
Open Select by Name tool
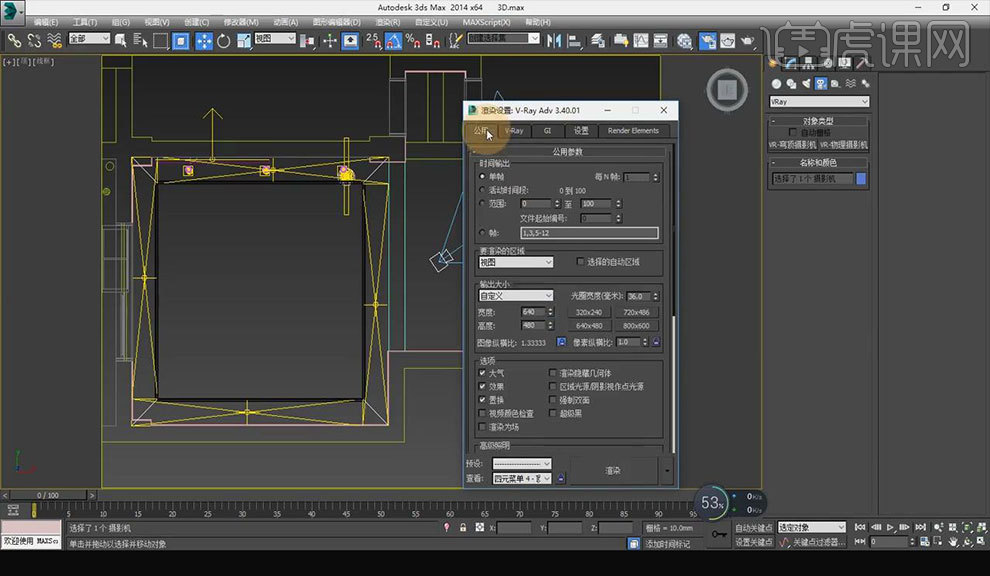click(x=140, y=41)
